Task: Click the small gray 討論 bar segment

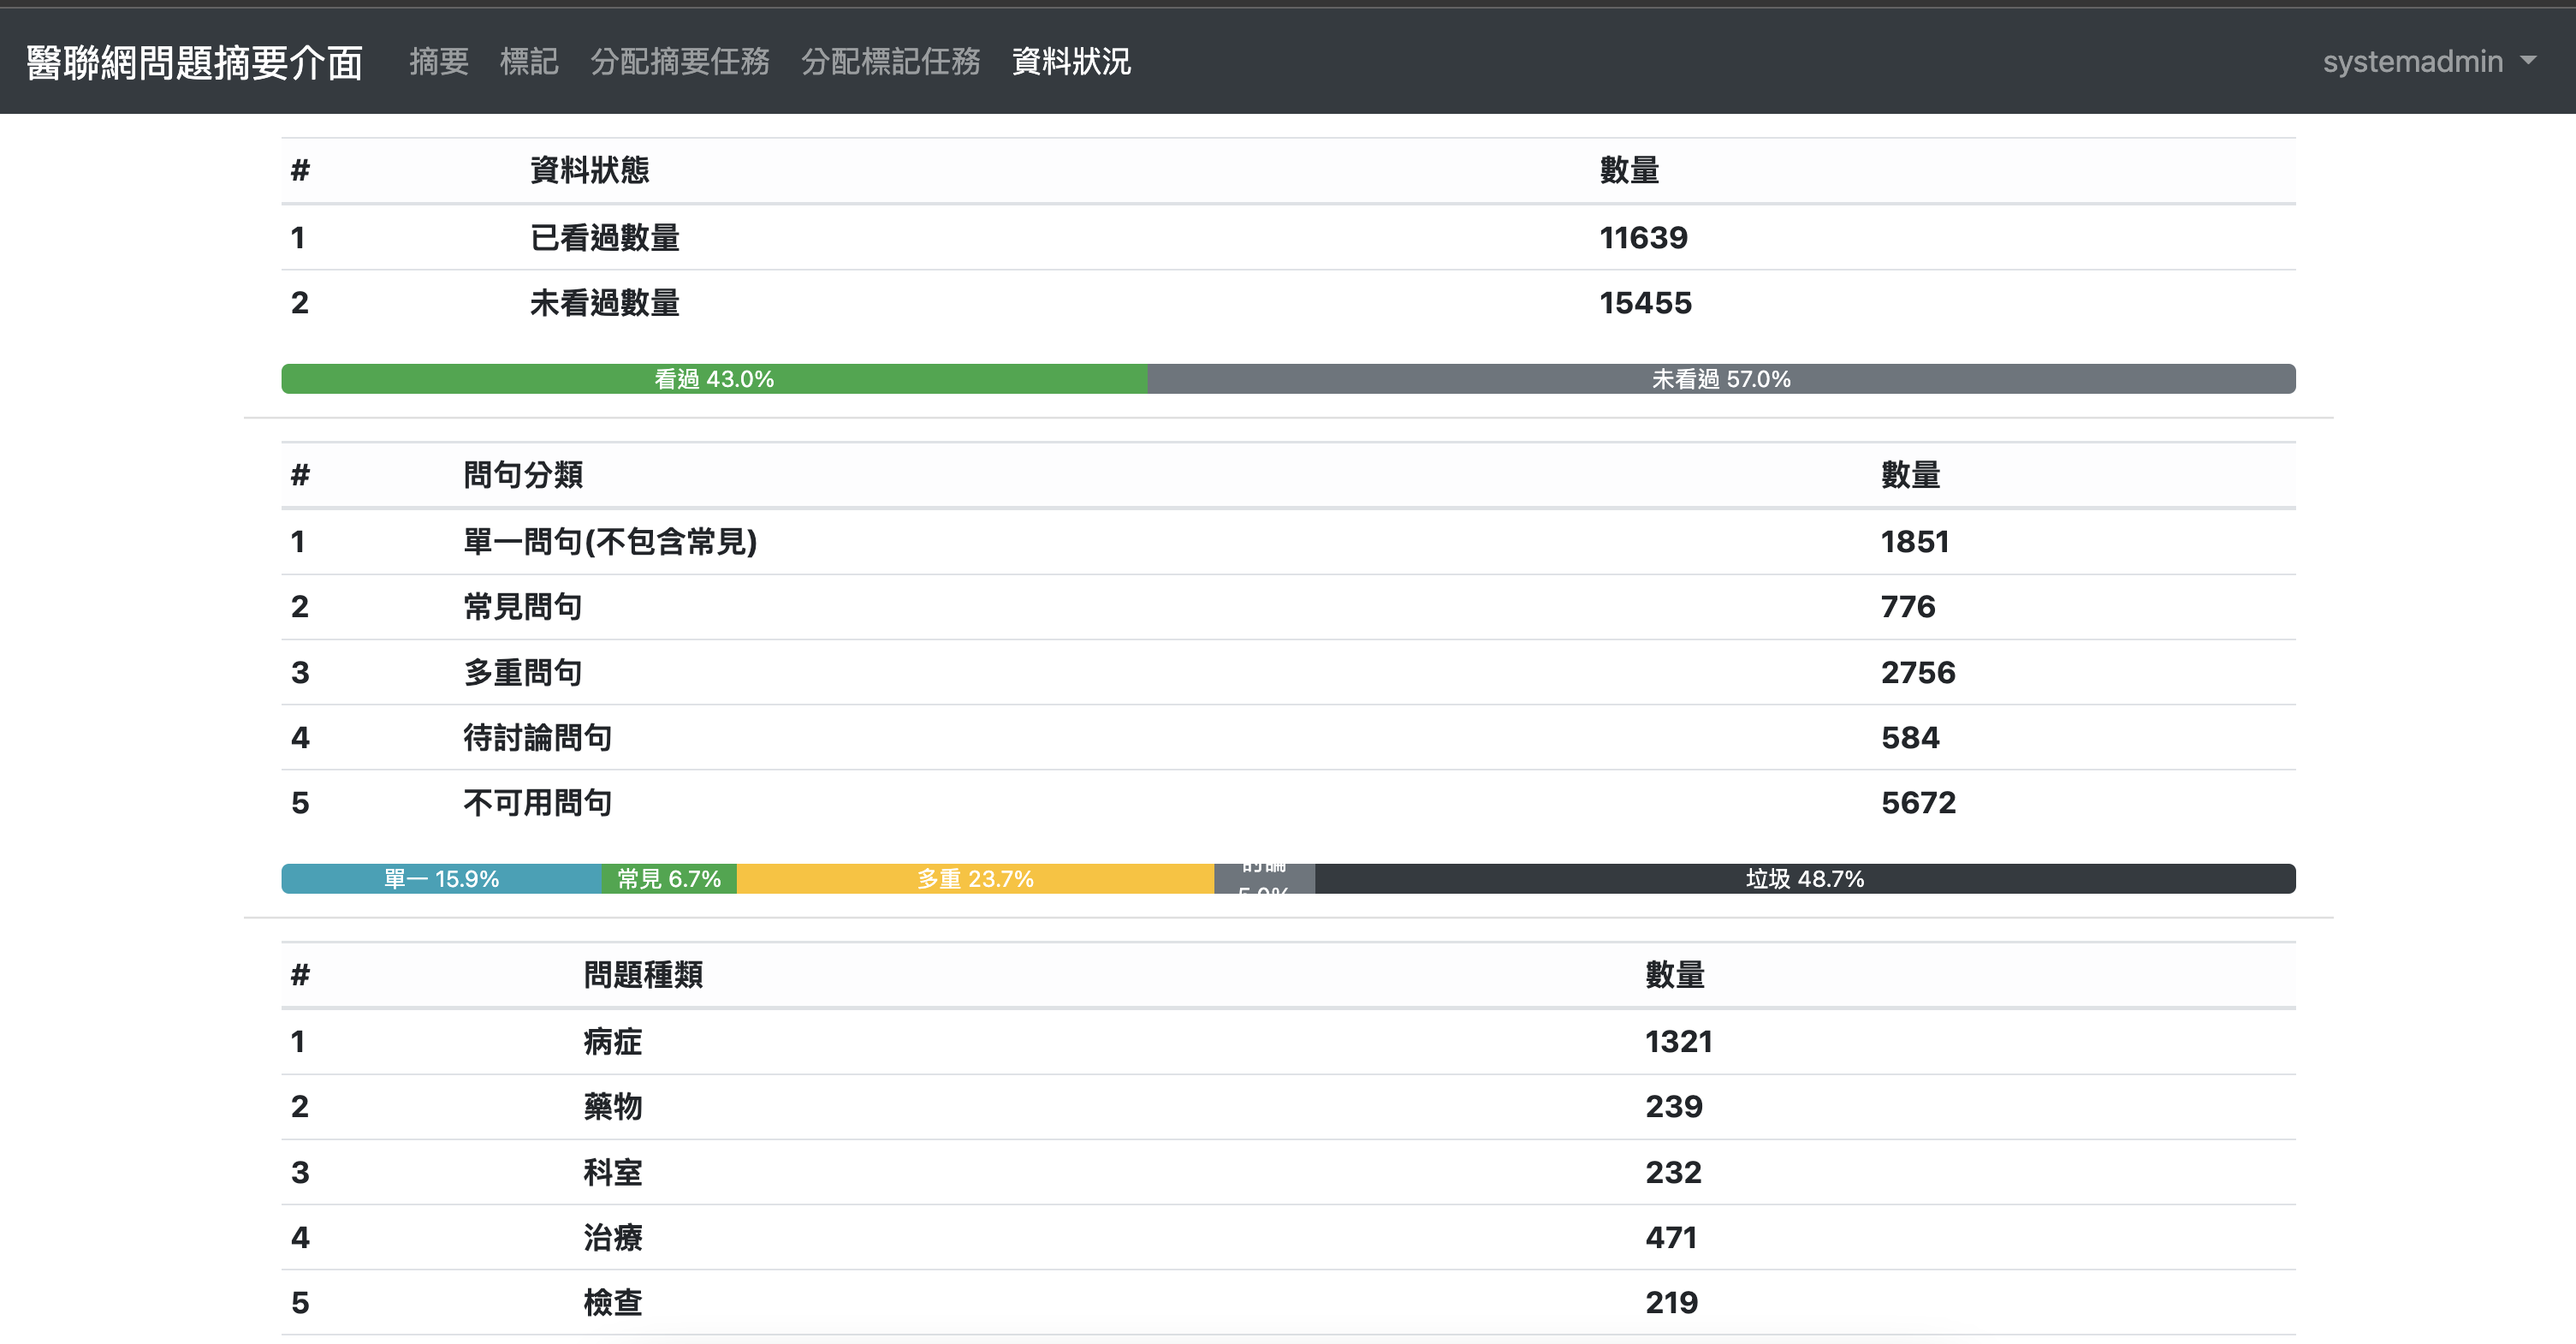Action: [x=1264, y=879]
